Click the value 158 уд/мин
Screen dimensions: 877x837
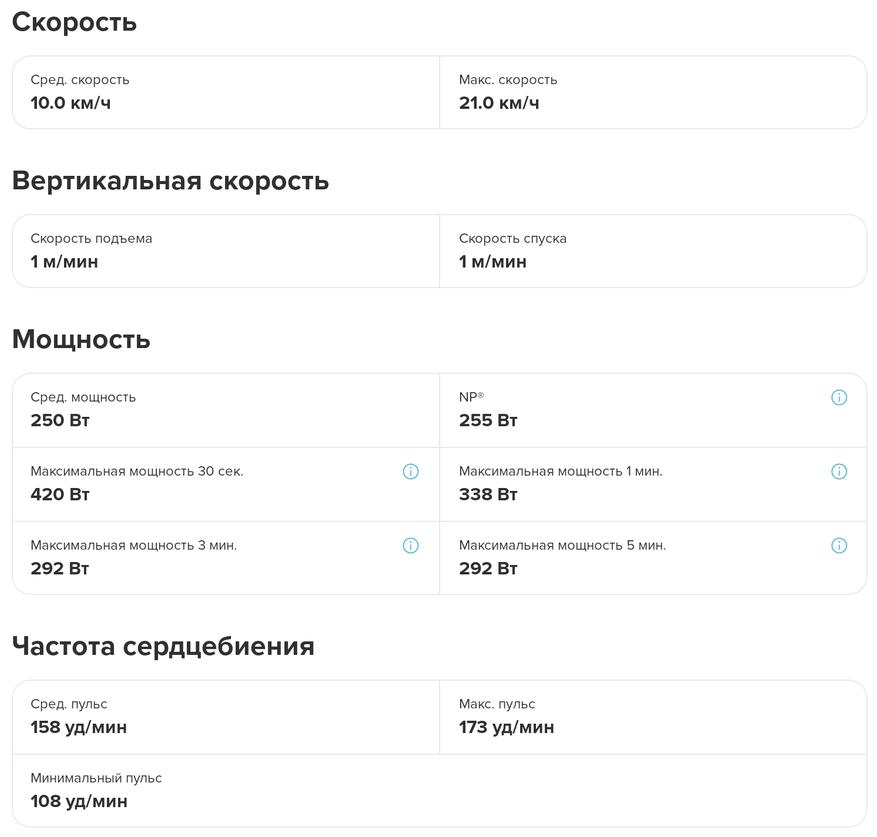[x=79, y=727]
